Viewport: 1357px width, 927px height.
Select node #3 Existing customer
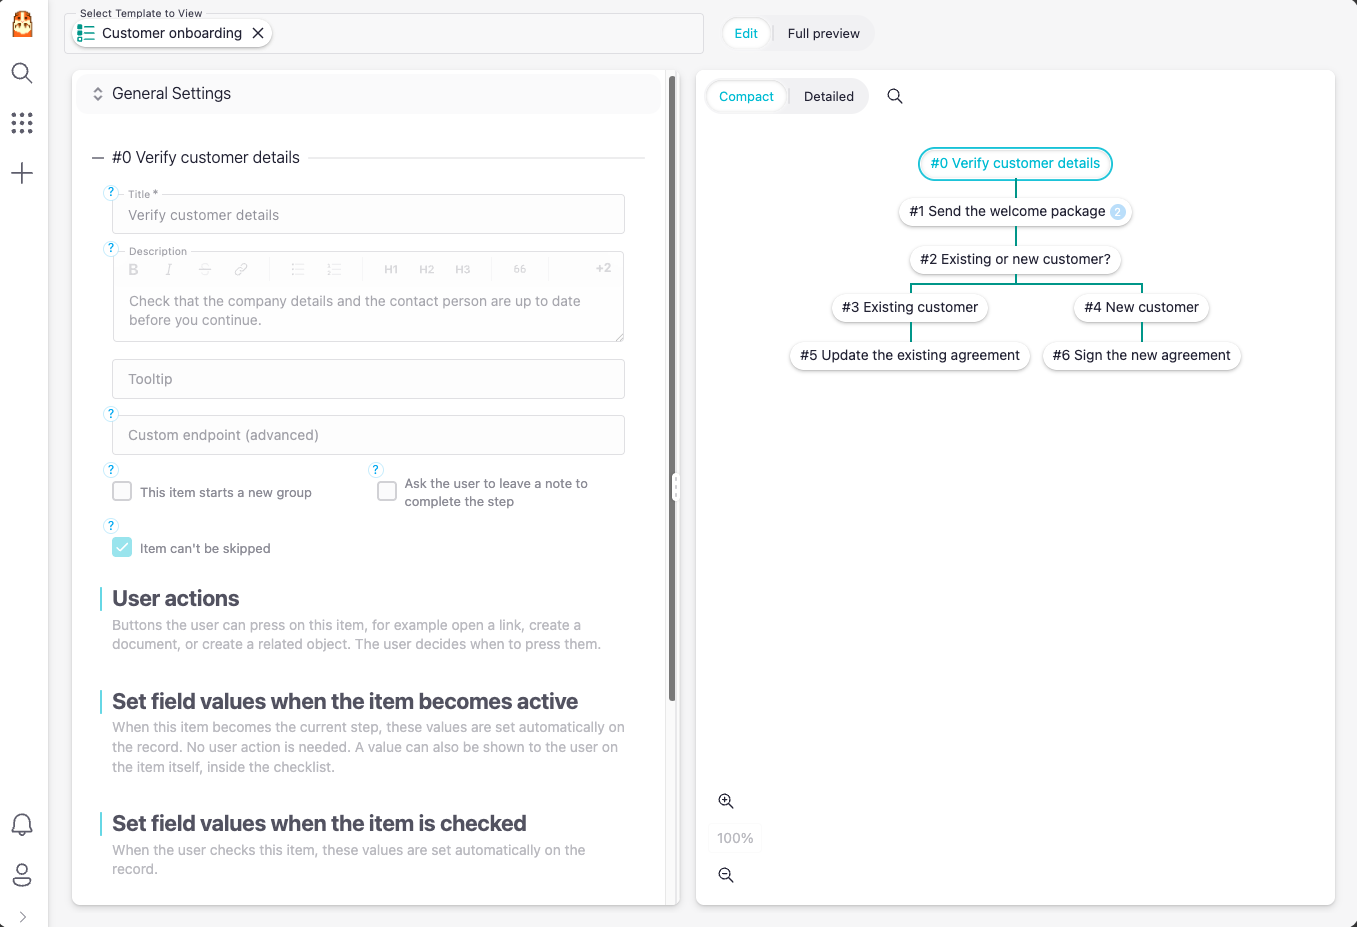910,307
